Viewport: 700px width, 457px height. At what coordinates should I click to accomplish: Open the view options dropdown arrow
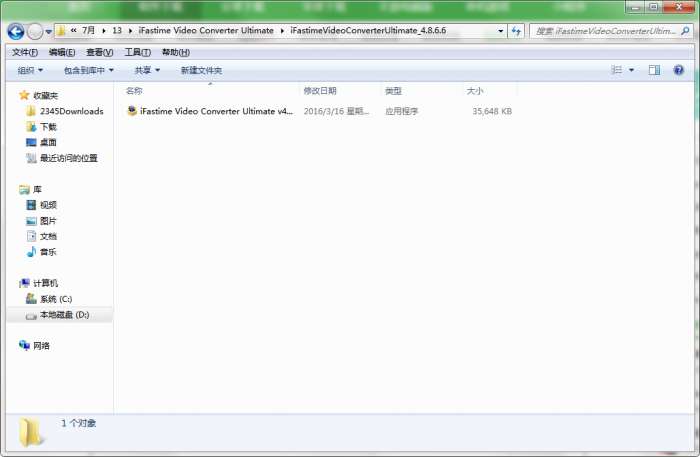631,70
